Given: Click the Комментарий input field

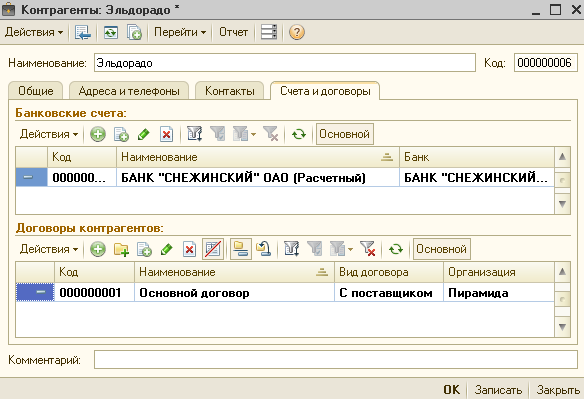Looking at the screenshot, I should pyautogui.click(x=336, y=360).
